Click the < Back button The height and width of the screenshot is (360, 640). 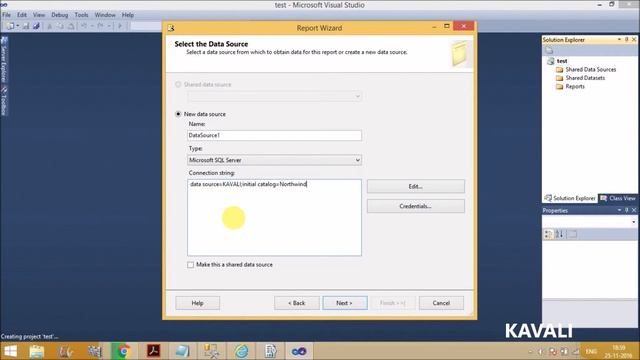(x=297, y=303)
